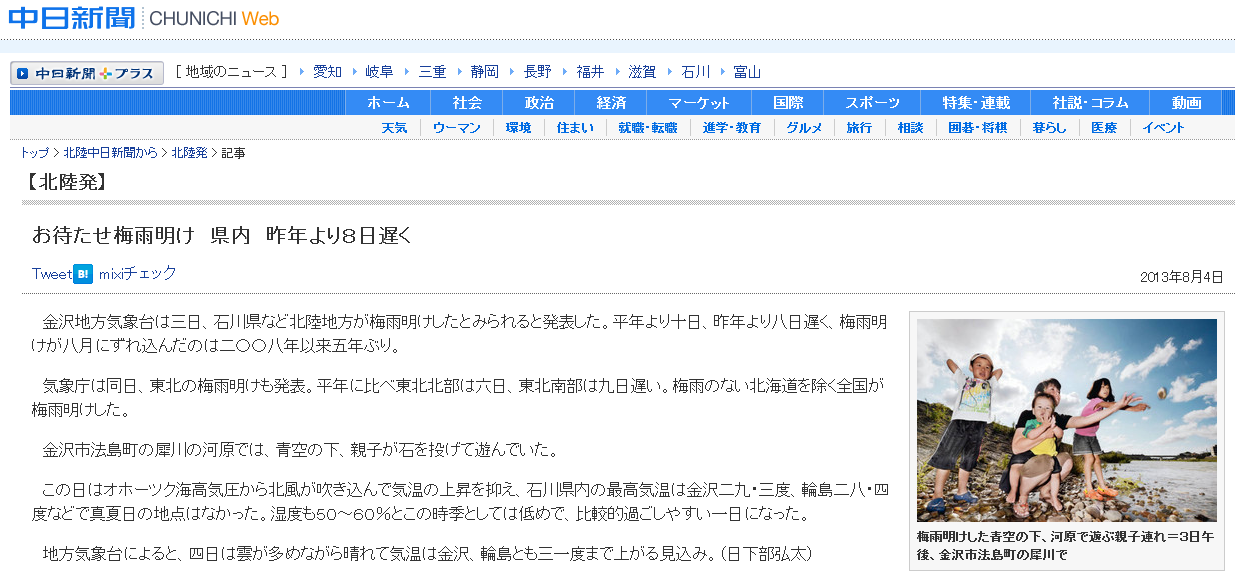This screenshot has width=1235, height=587.
Task: Go to the 政治 section
Action: point(539,103)
